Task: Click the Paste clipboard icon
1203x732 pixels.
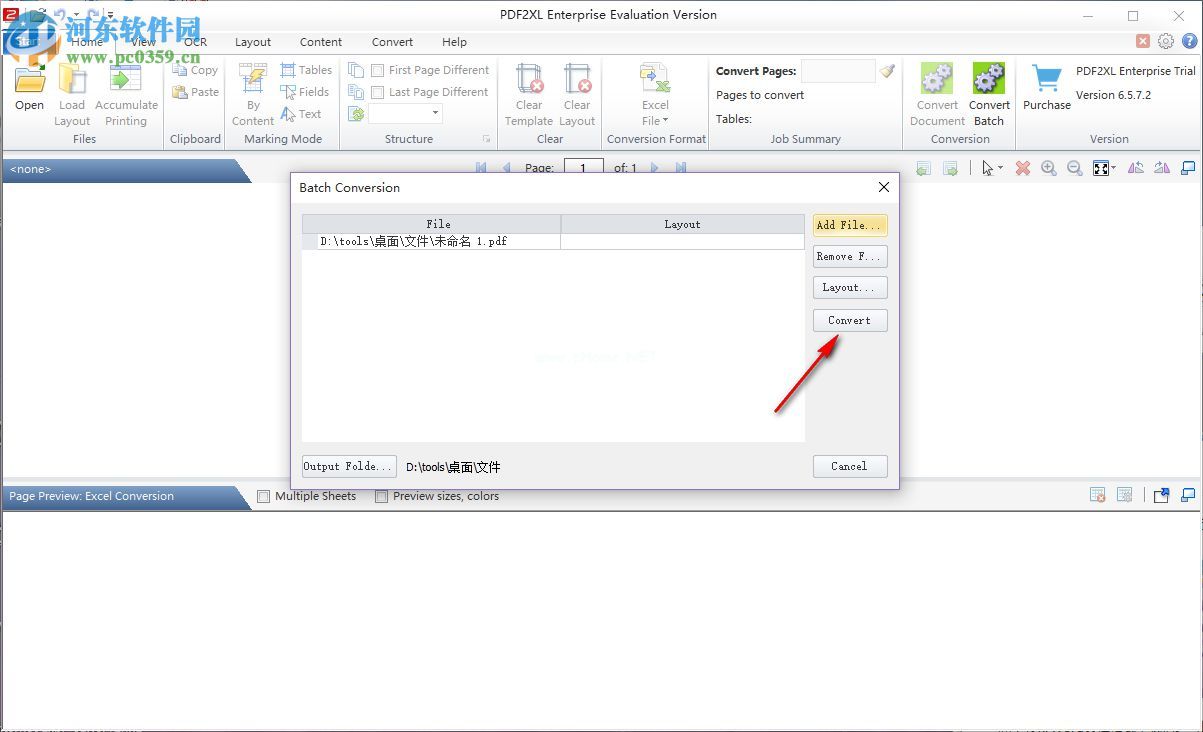Action: click(180, 92)
